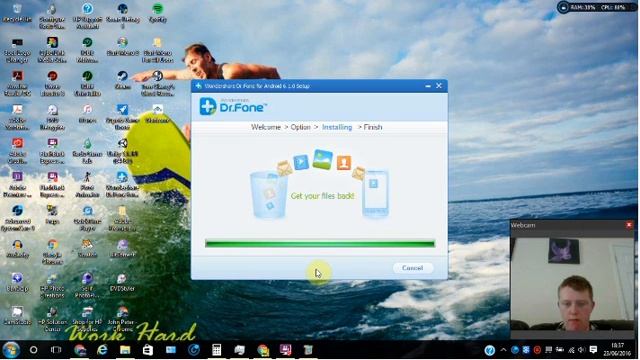Image resolution: width=640 pixels, height=360 pixels.
Task: Select the Installing step in setup breadcrumb
Action: click(337, 127)
